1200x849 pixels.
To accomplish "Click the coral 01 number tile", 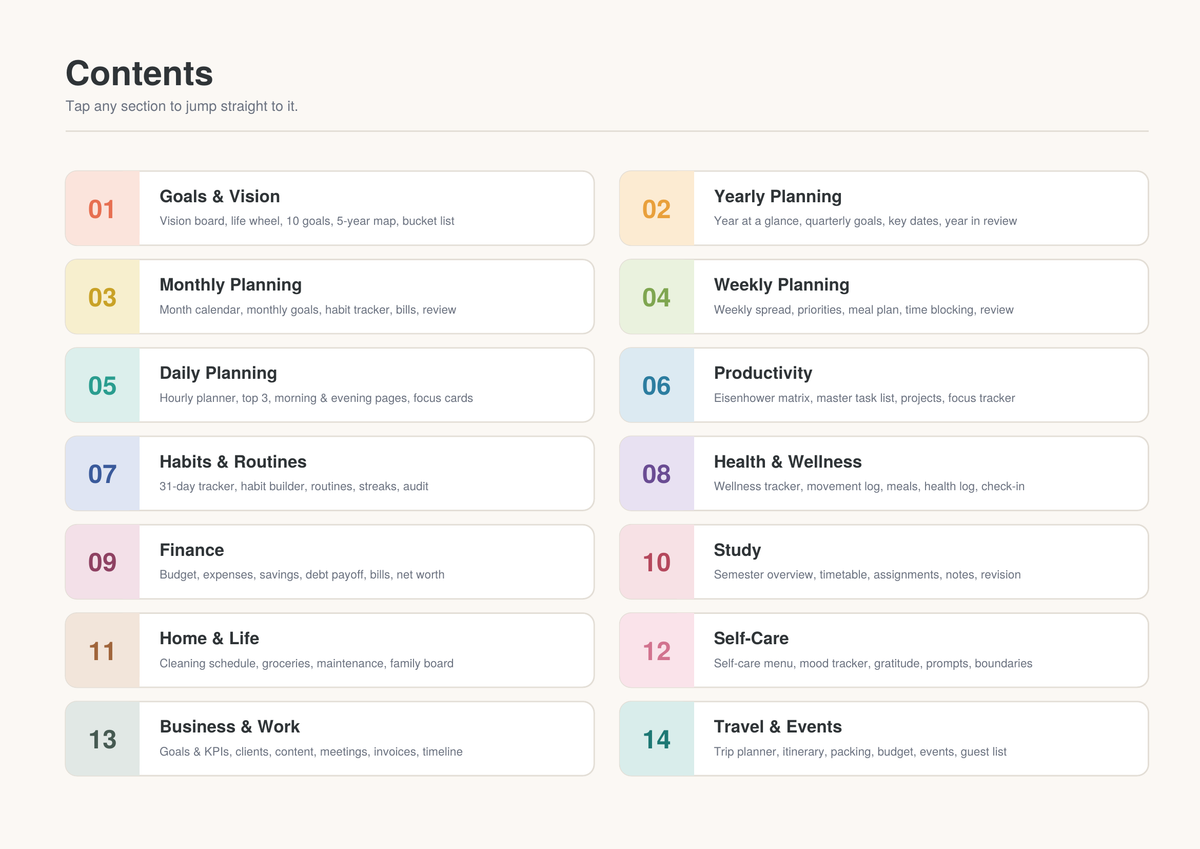I will [x=102, y=208].
